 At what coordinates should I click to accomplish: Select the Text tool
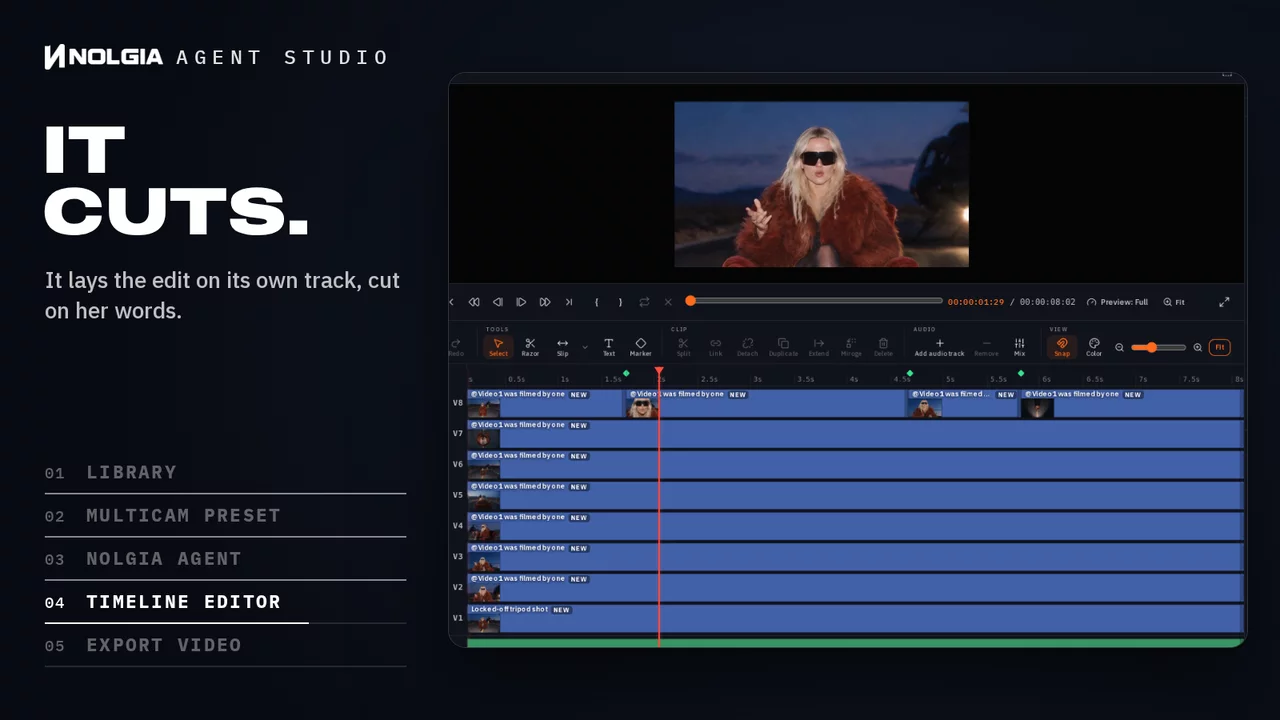(608, 346)
